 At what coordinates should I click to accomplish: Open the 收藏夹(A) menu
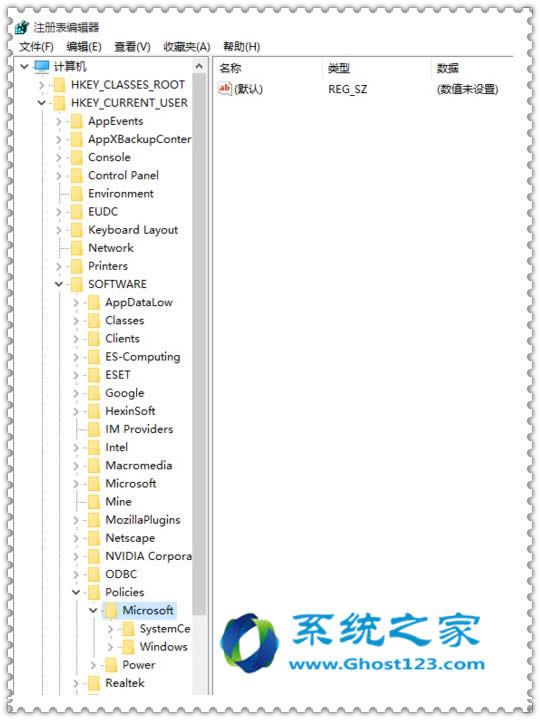(x=186, y=46)
